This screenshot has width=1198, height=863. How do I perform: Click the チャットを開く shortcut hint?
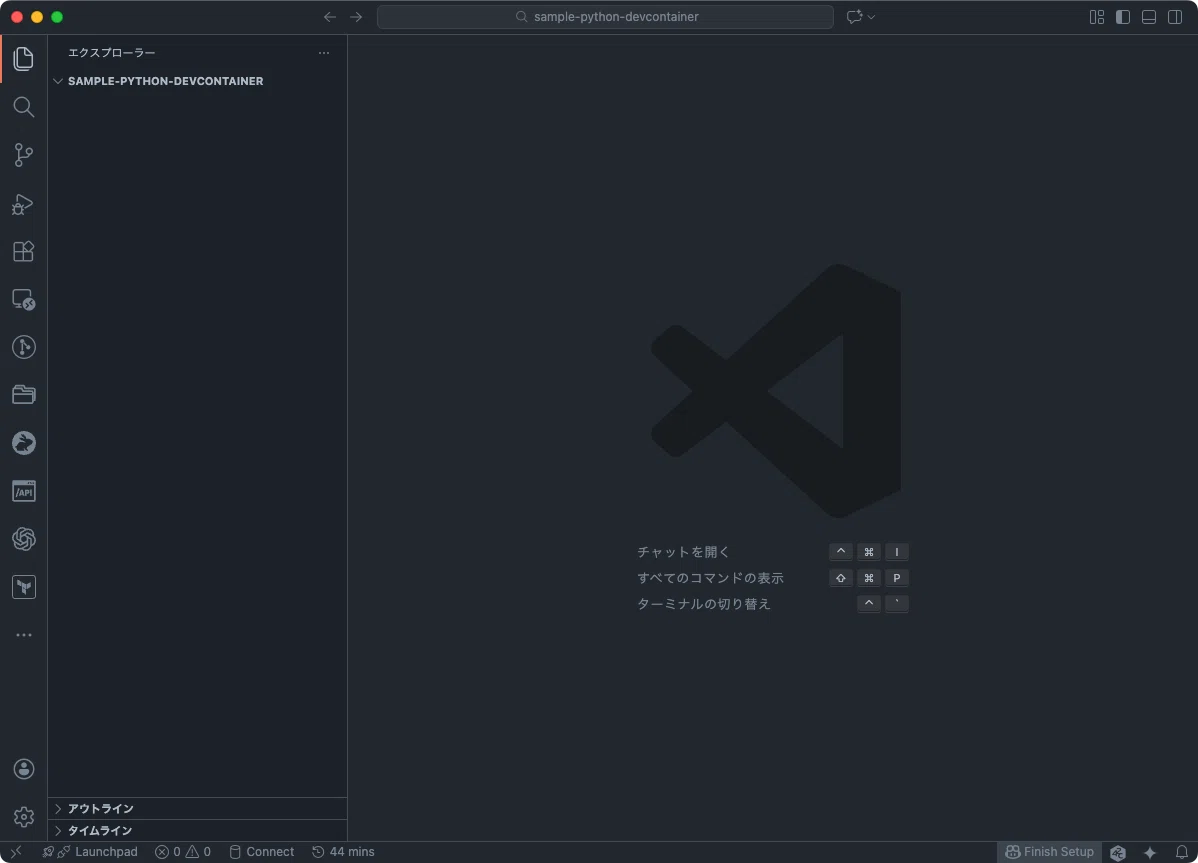(684, 551)
